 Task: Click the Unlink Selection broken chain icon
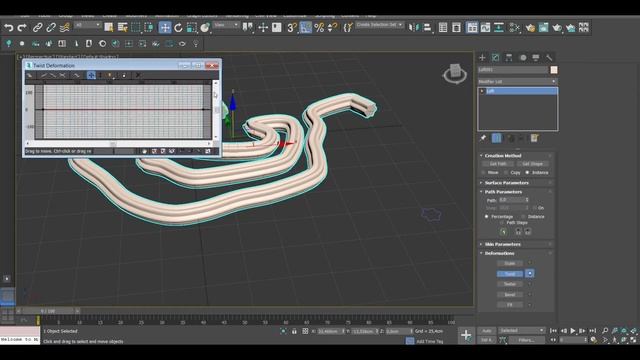click(51, 27)
